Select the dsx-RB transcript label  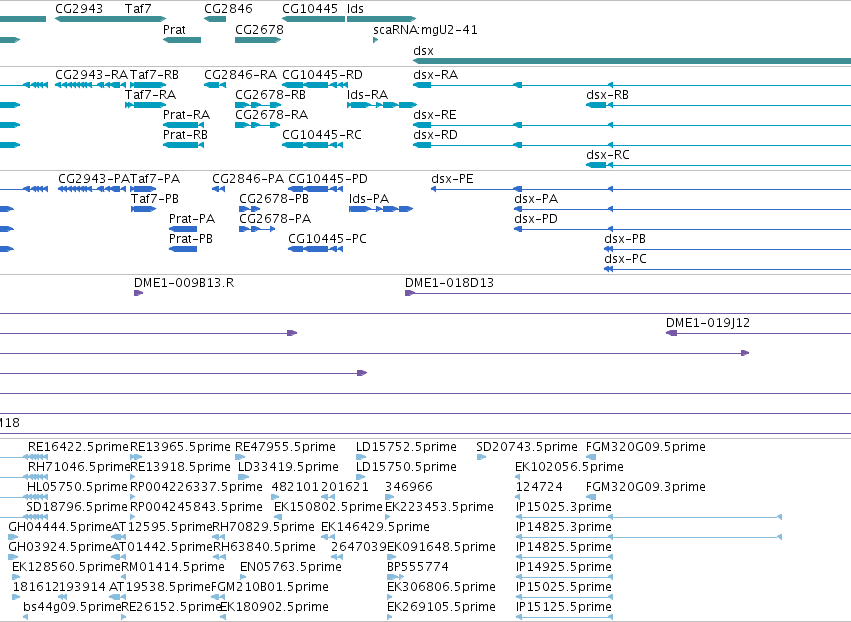pos(607,94)
